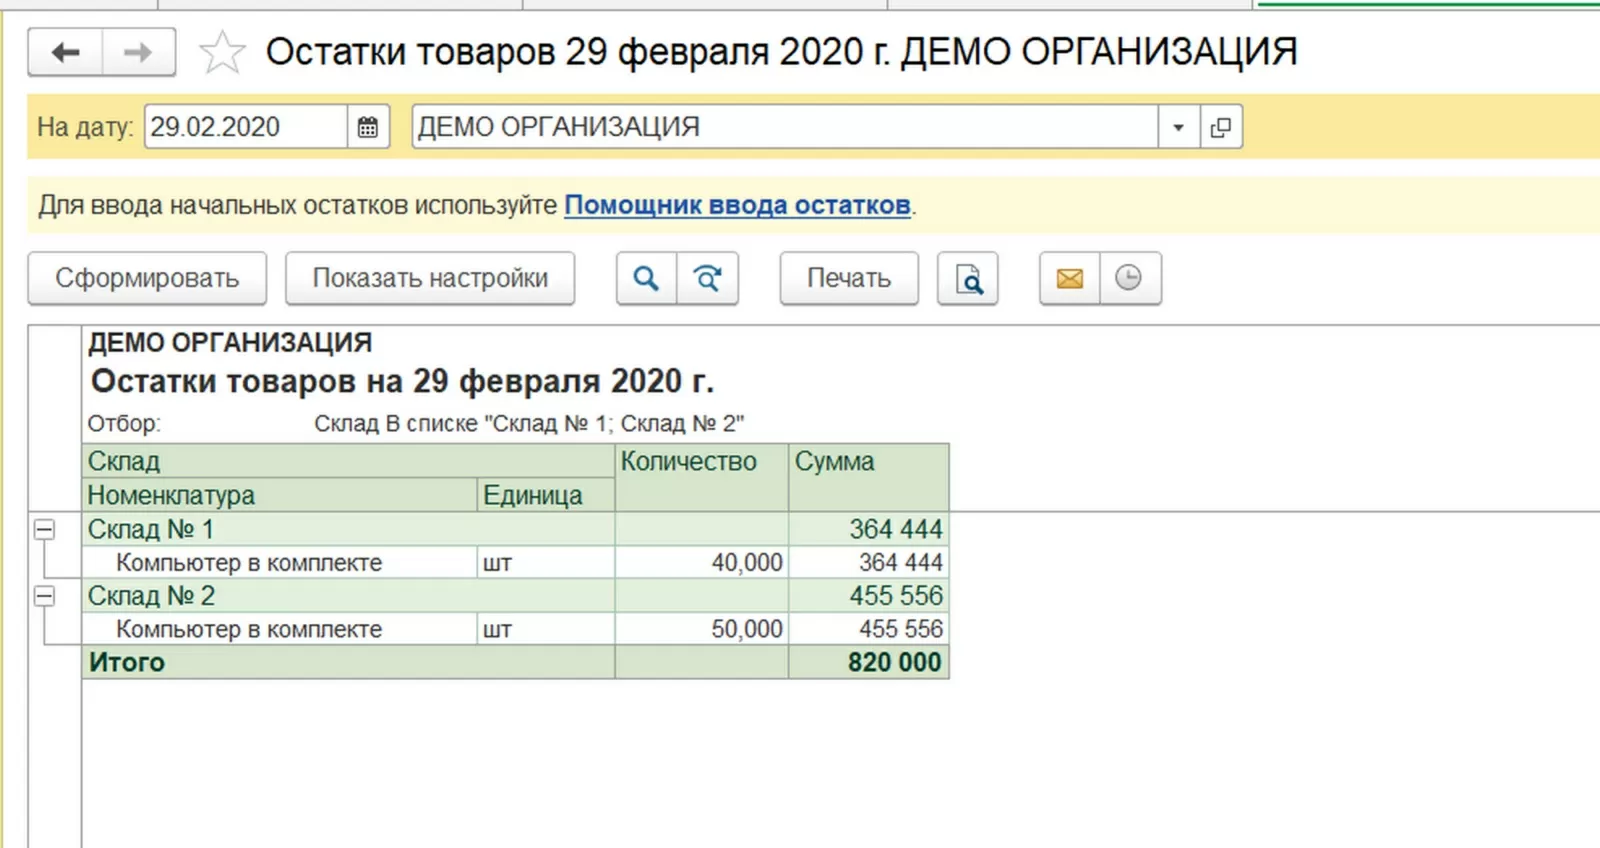Open the organization form with open-link icon
The image size is (1600, 848).
pyautogui.click(x=1221, y=127)
